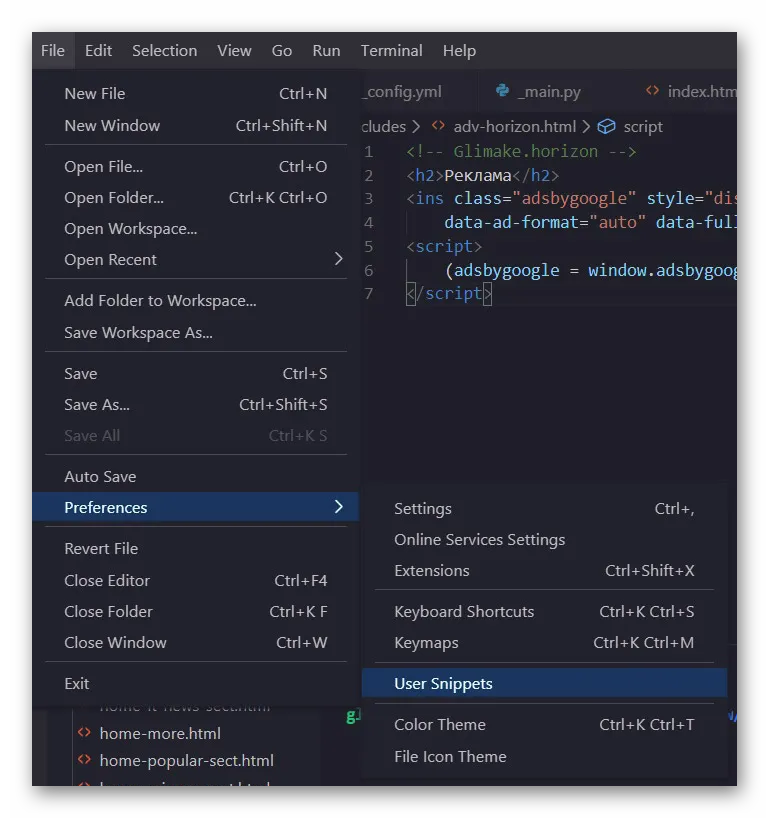Open the Edit menu

coord(98,51)
